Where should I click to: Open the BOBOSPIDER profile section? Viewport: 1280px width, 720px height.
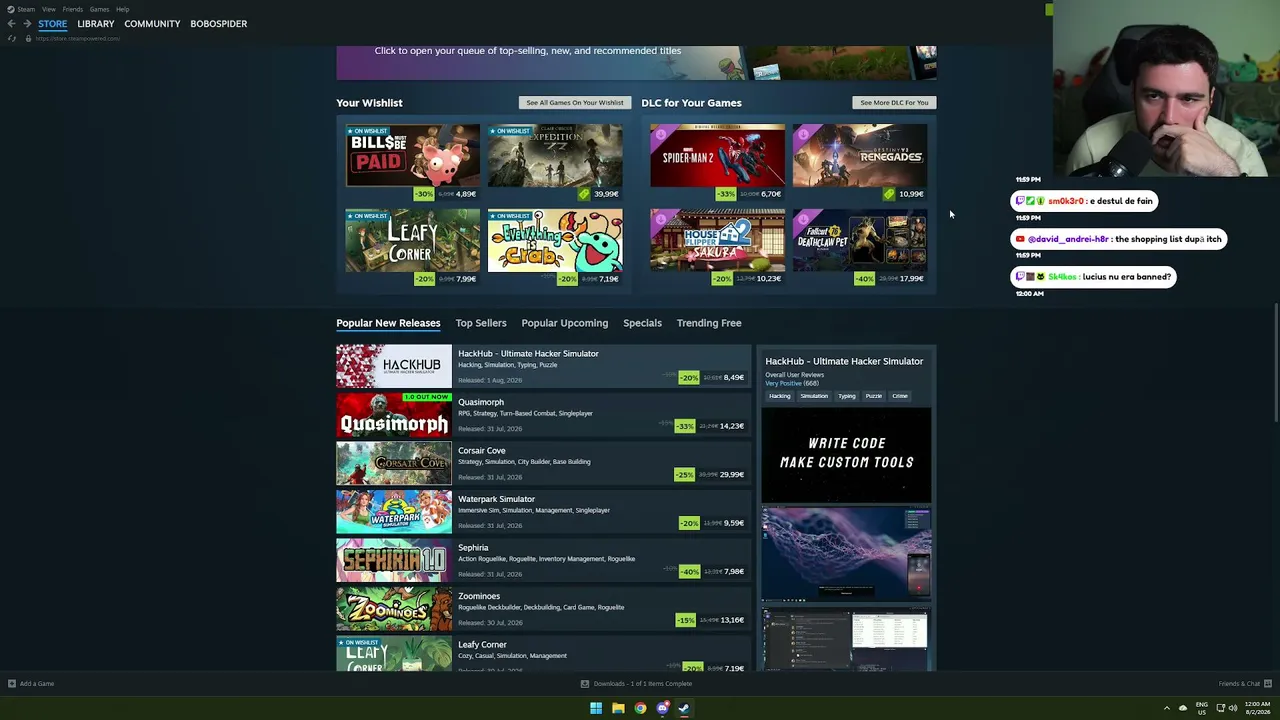[219, 24]
